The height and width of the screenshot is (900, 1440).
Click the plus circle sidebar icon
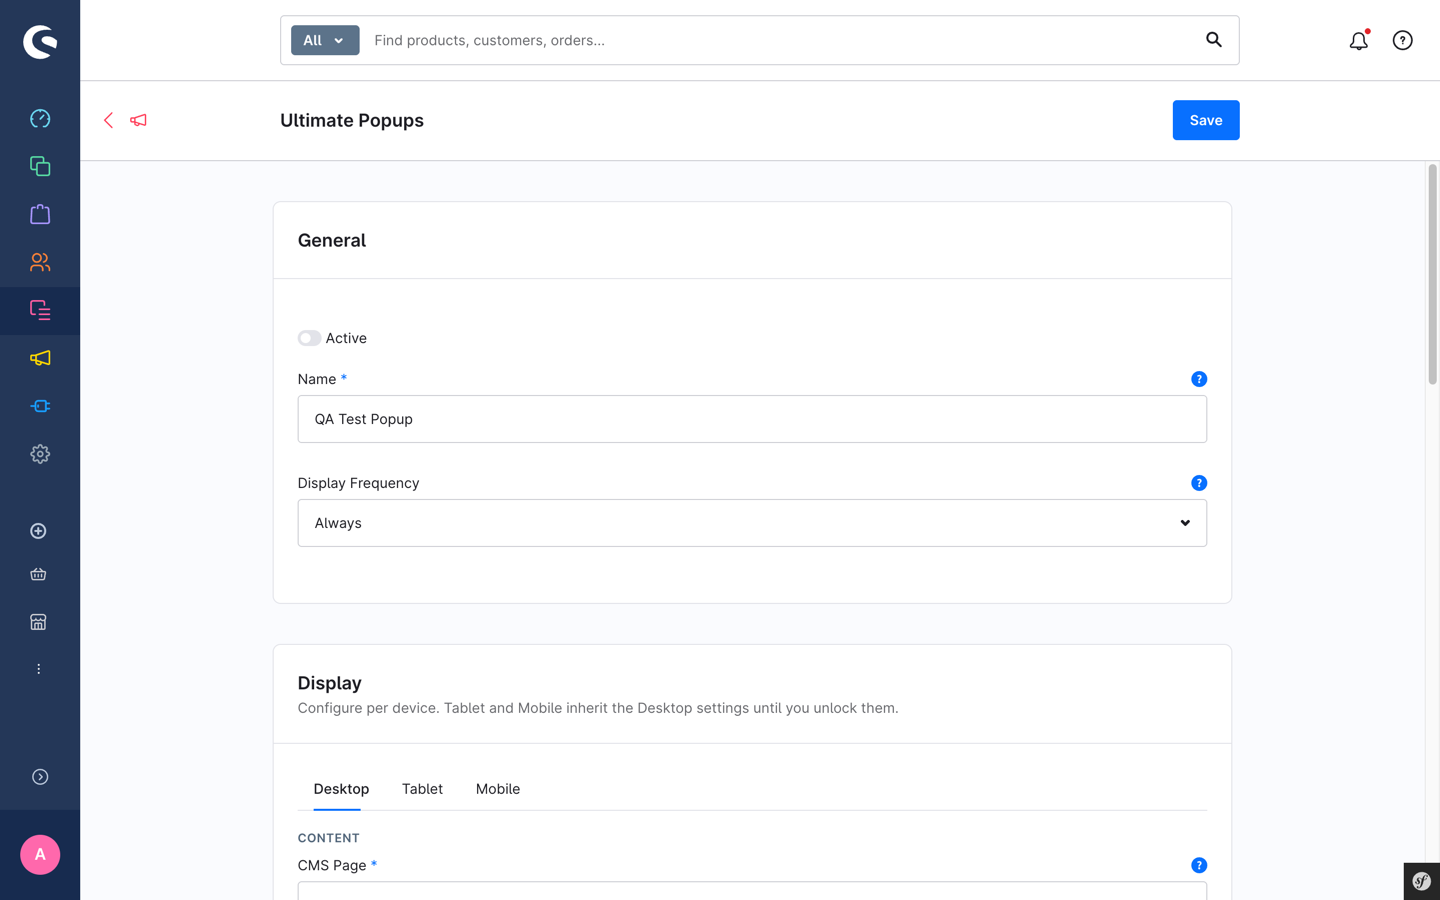click(38, 531)
